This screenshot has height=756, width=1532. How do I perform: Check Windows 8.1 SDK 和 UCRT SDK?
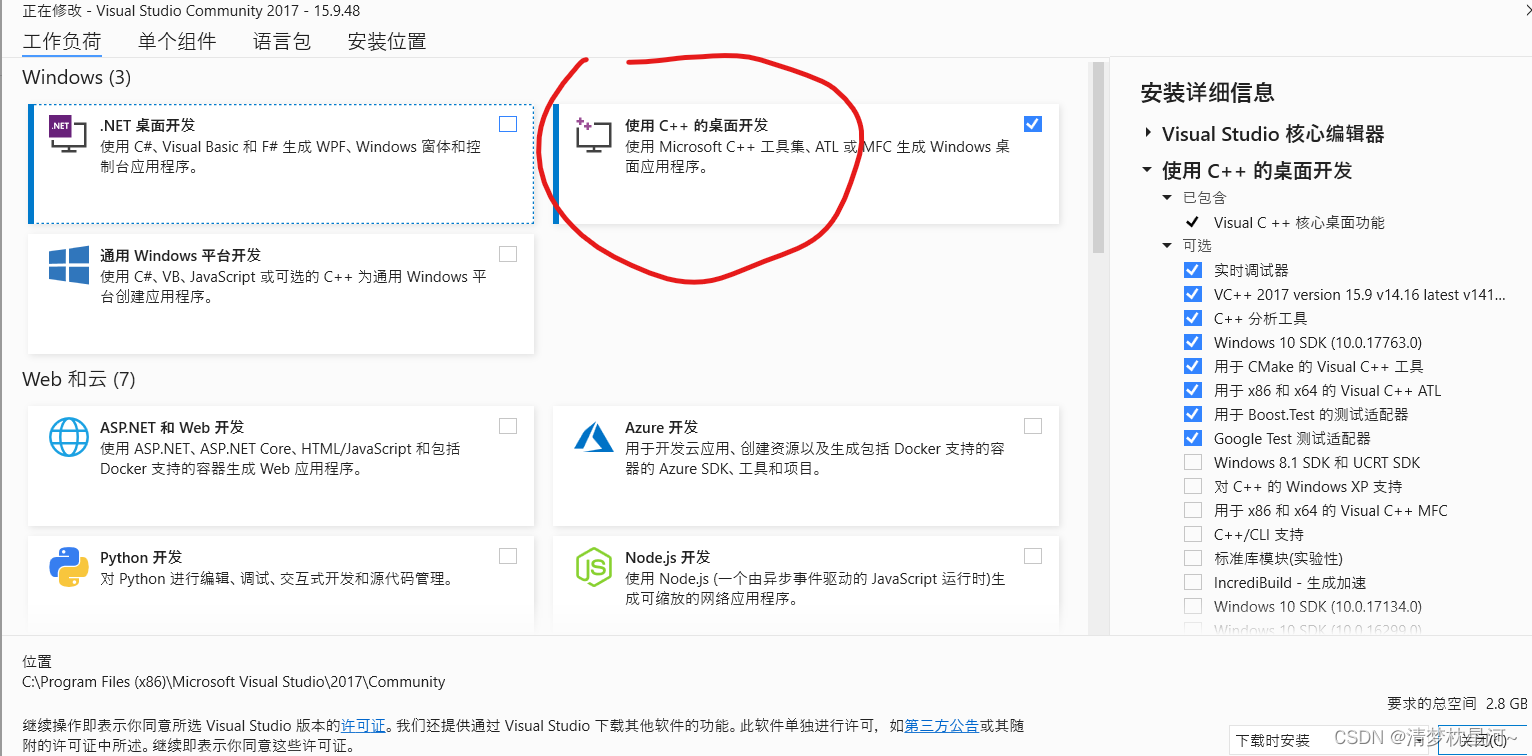[1192, 462]
